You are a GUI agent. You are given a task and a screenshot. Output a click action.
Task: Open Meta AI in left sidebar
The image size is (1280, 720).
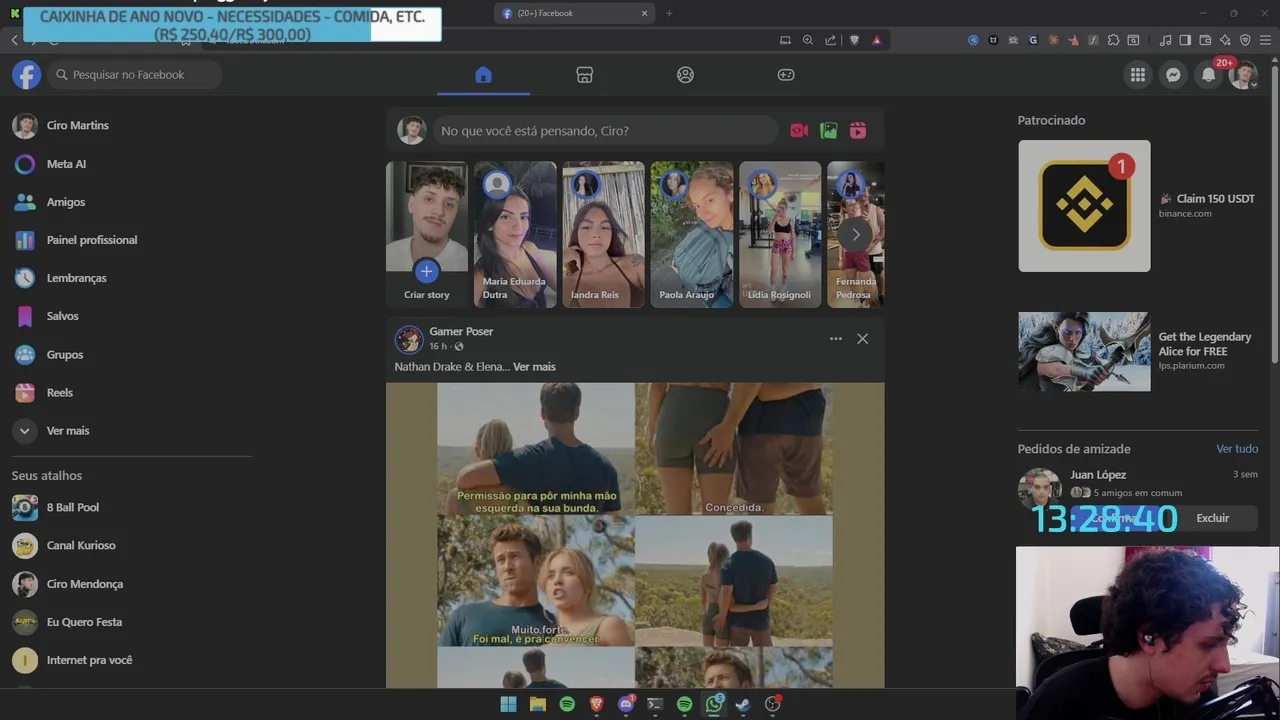[130, 164]
